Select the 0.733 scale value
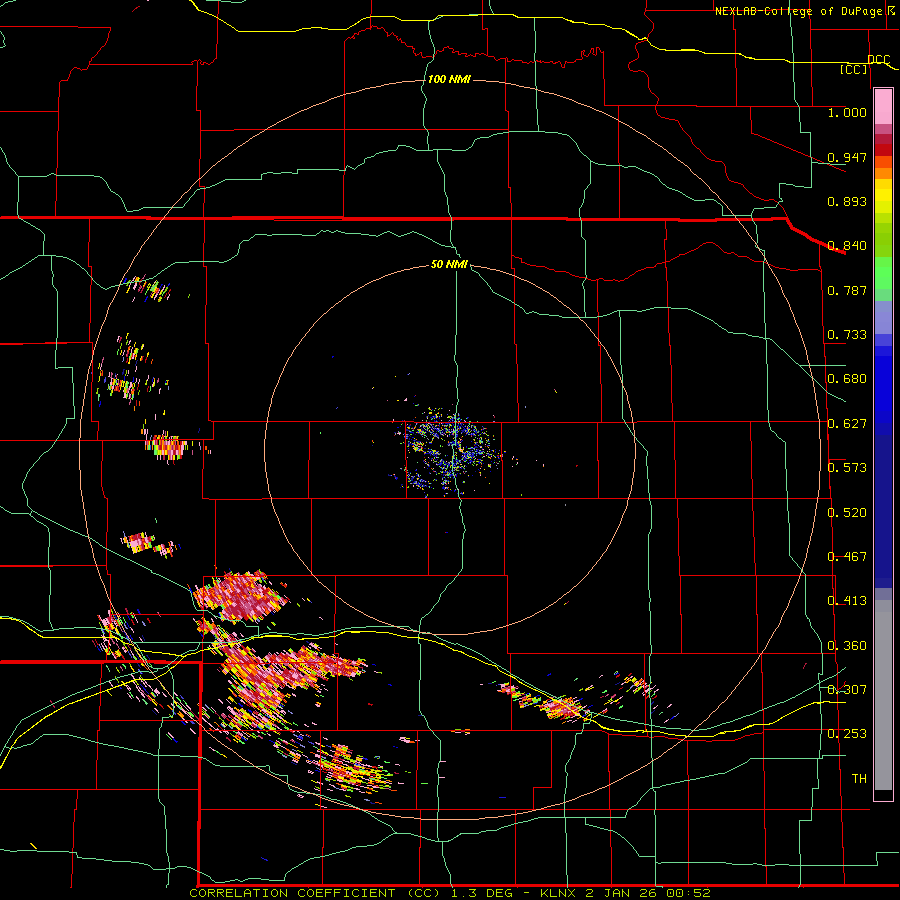This screenshot has width=900, height=900. pyautogui.click(x=847, y=335)
